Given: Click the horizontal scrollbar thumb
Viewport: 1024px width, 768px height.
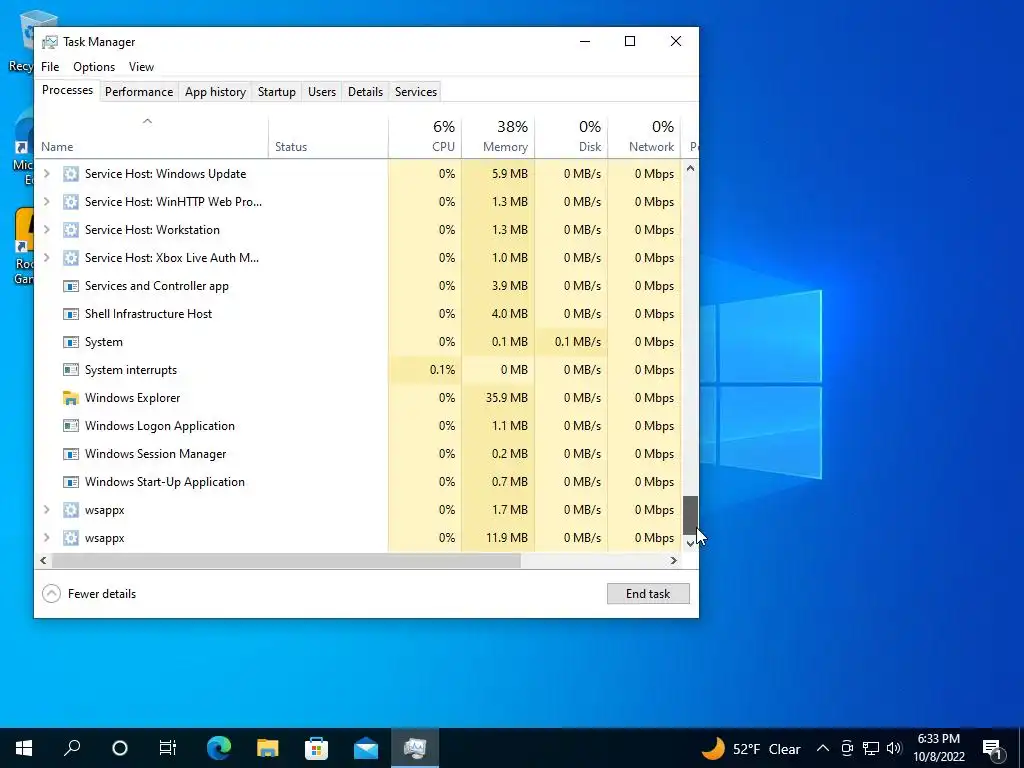Looking at the screenshot, I should 286,561.
